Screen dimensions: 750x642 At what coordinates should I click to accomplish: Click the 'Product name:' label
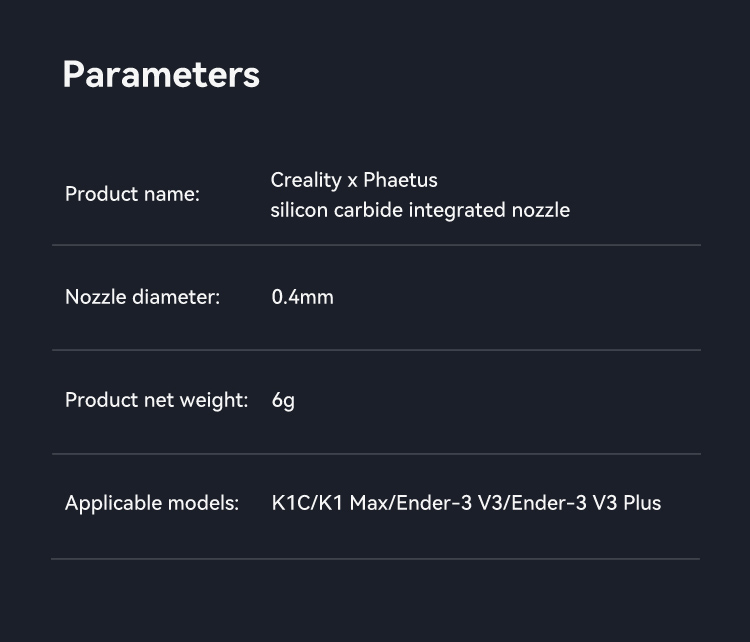tap(132, 194)
